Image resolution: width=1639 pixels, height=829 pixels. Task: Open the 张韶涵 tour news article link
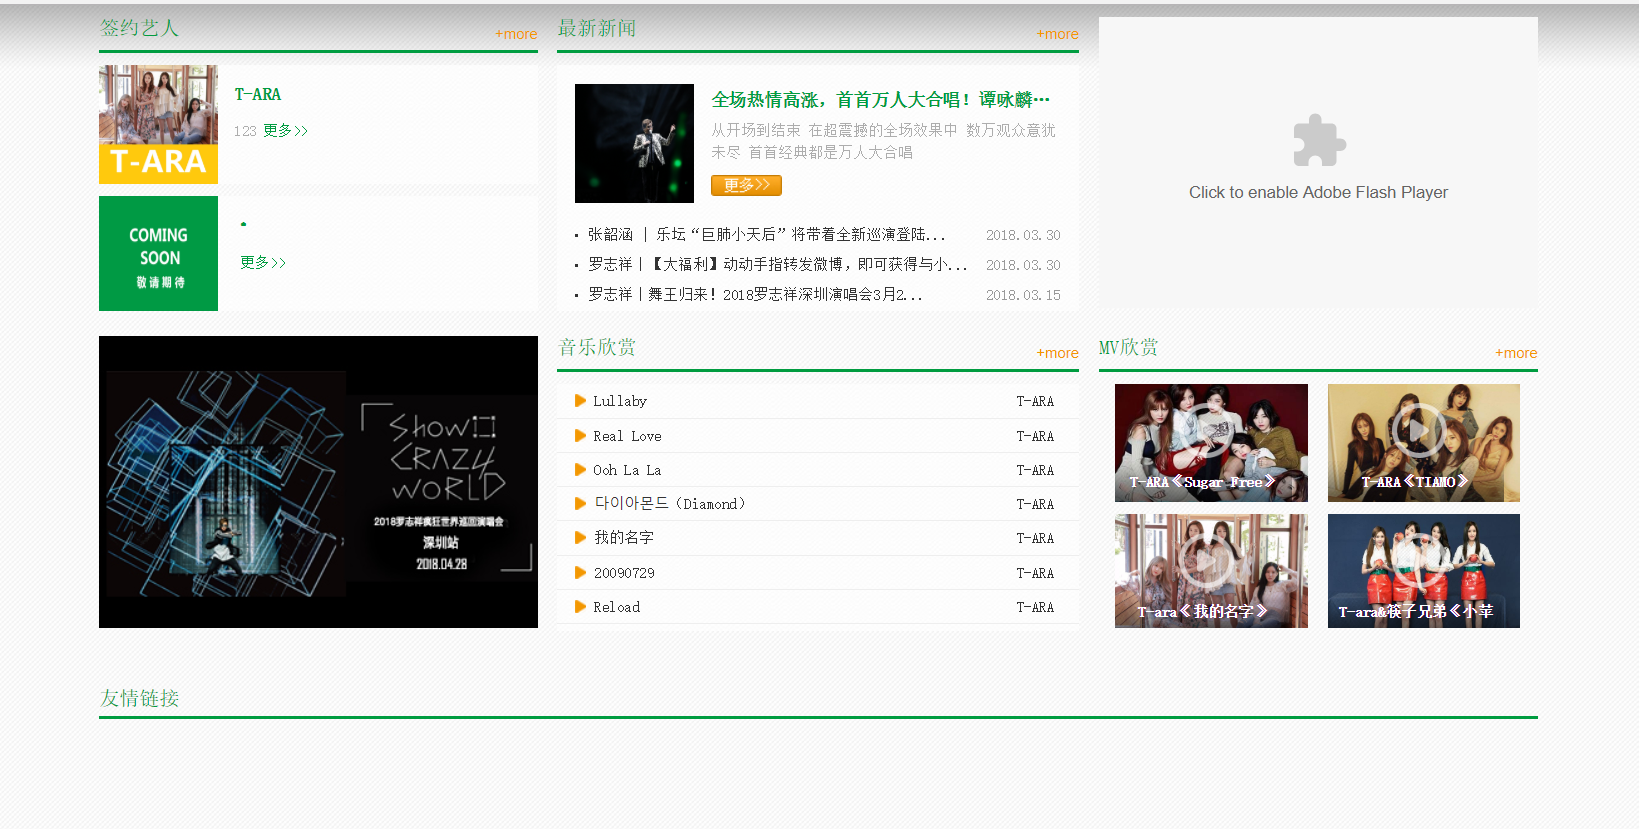(766, 235)
